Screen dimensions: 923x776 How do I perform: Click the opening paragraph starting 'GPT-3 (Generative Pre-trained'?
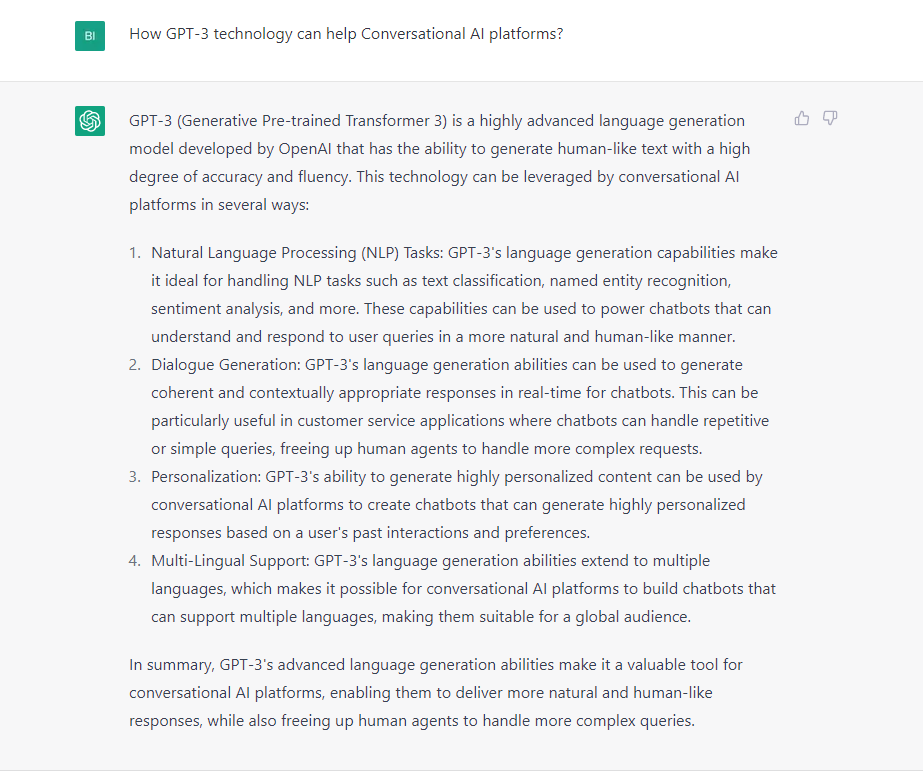pyautogui.click(x=440, y=163)
